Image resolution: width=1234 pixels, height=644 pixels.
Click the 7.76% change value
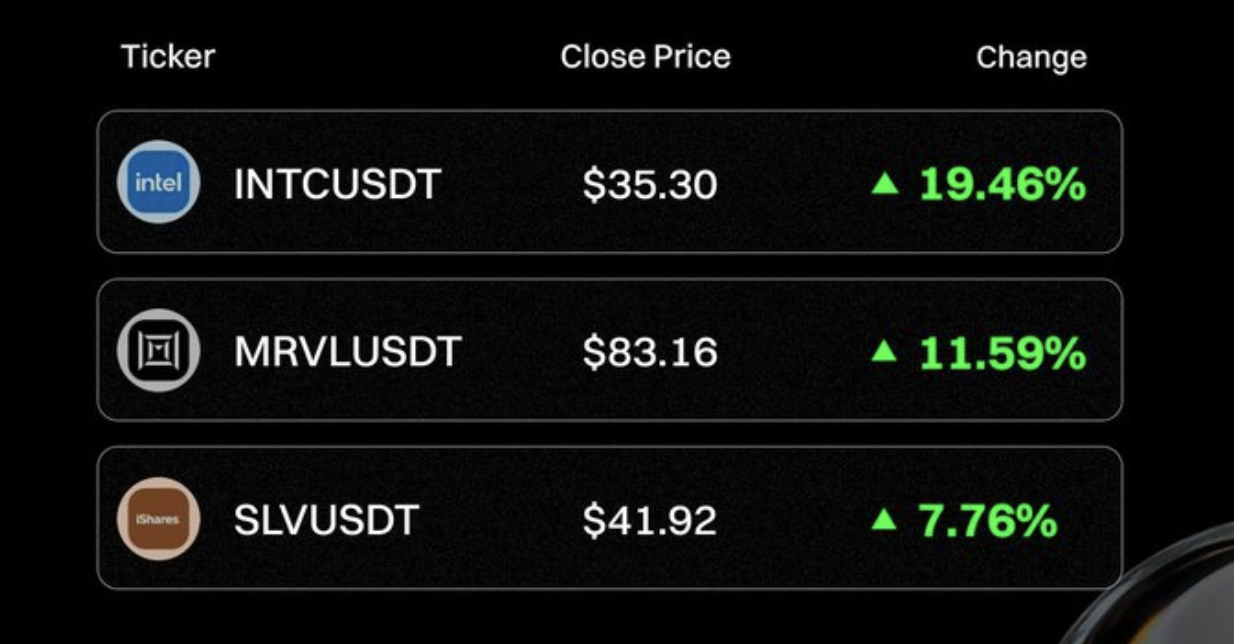[x=988, y=520]
